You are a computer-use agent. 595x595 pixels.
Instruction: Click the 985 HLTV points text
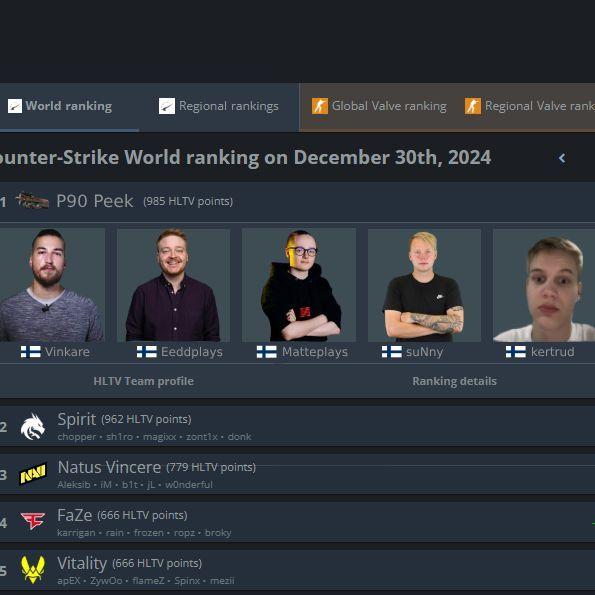188,201
